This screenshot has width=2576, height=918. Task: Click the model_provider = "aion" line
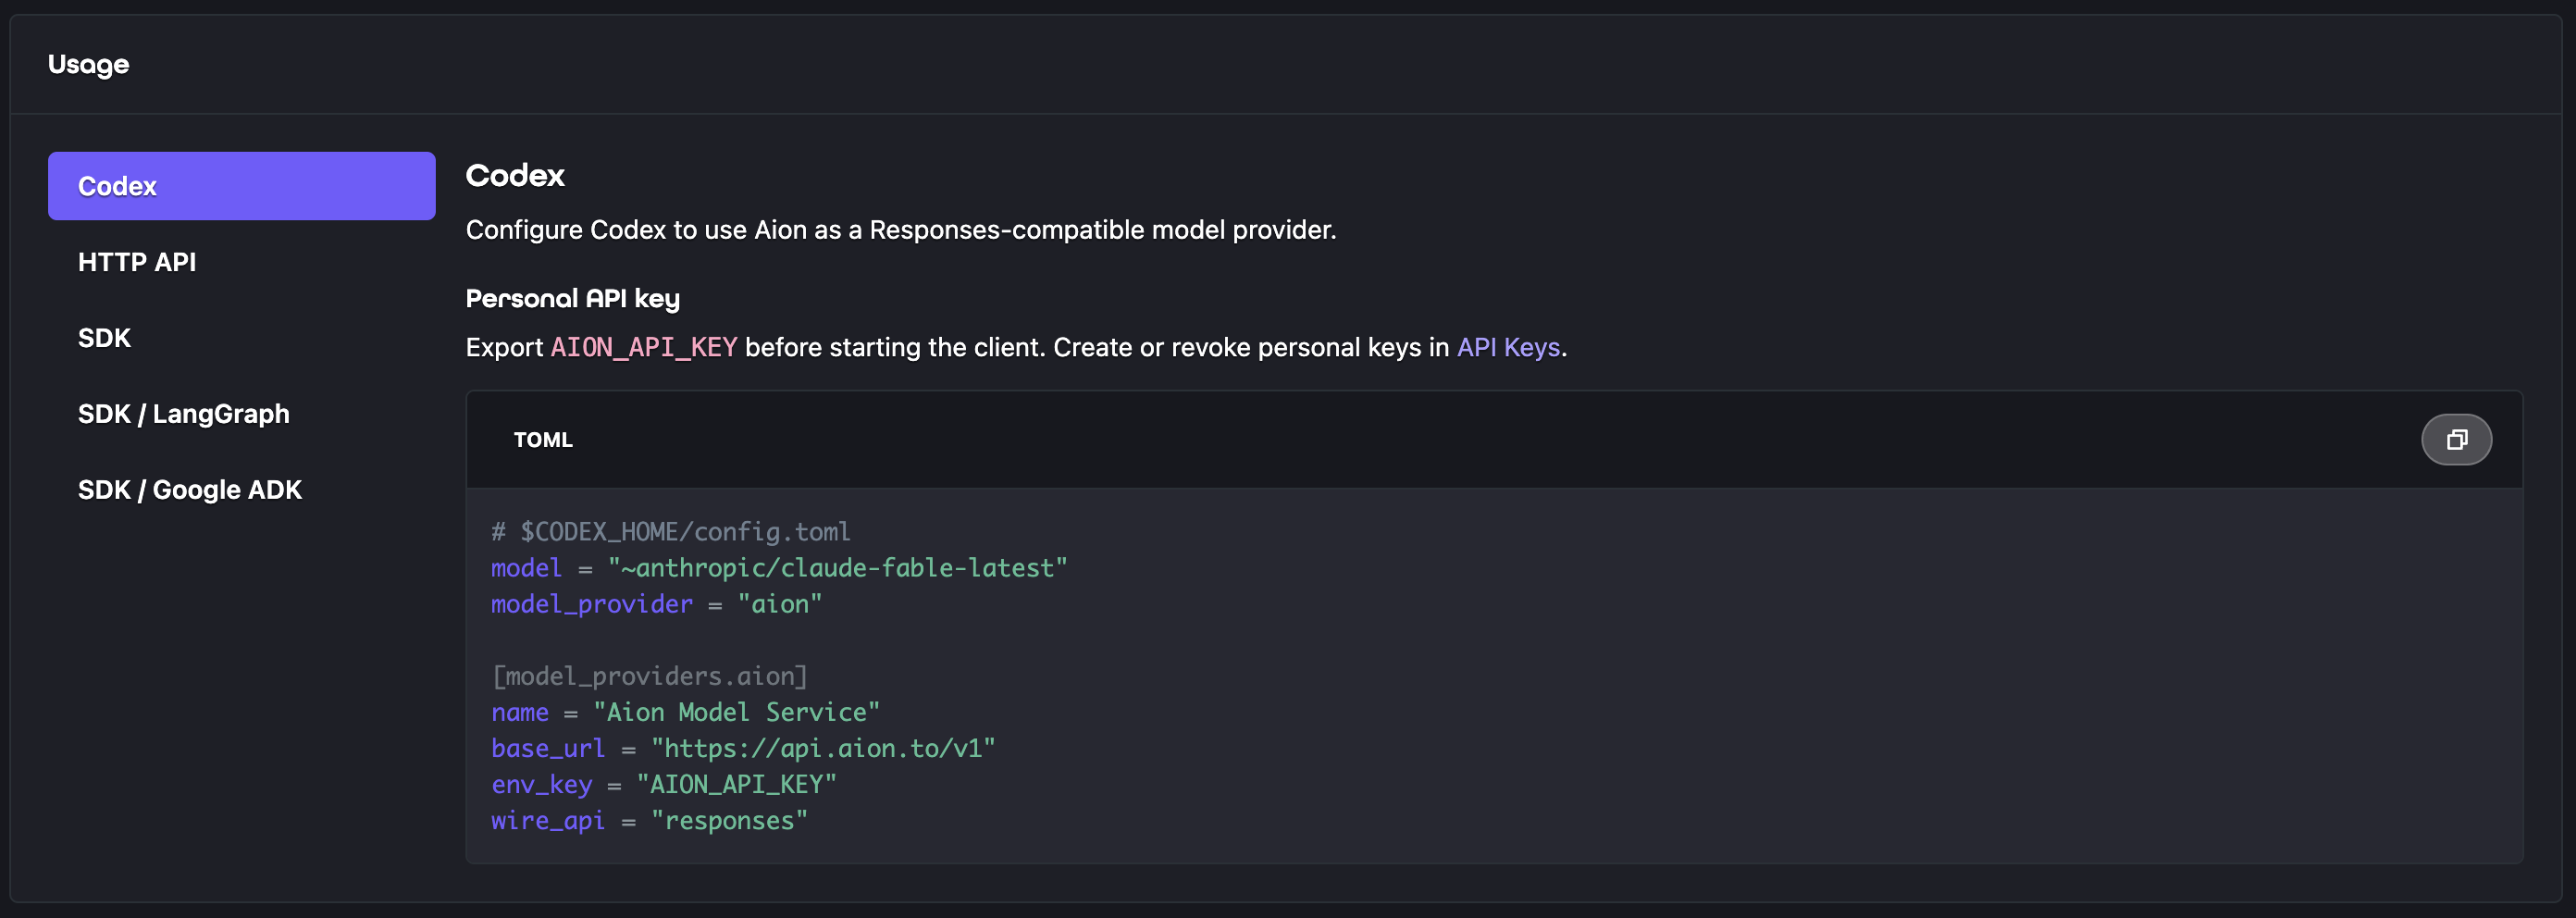pyautogui.click(x=656, y=604)
